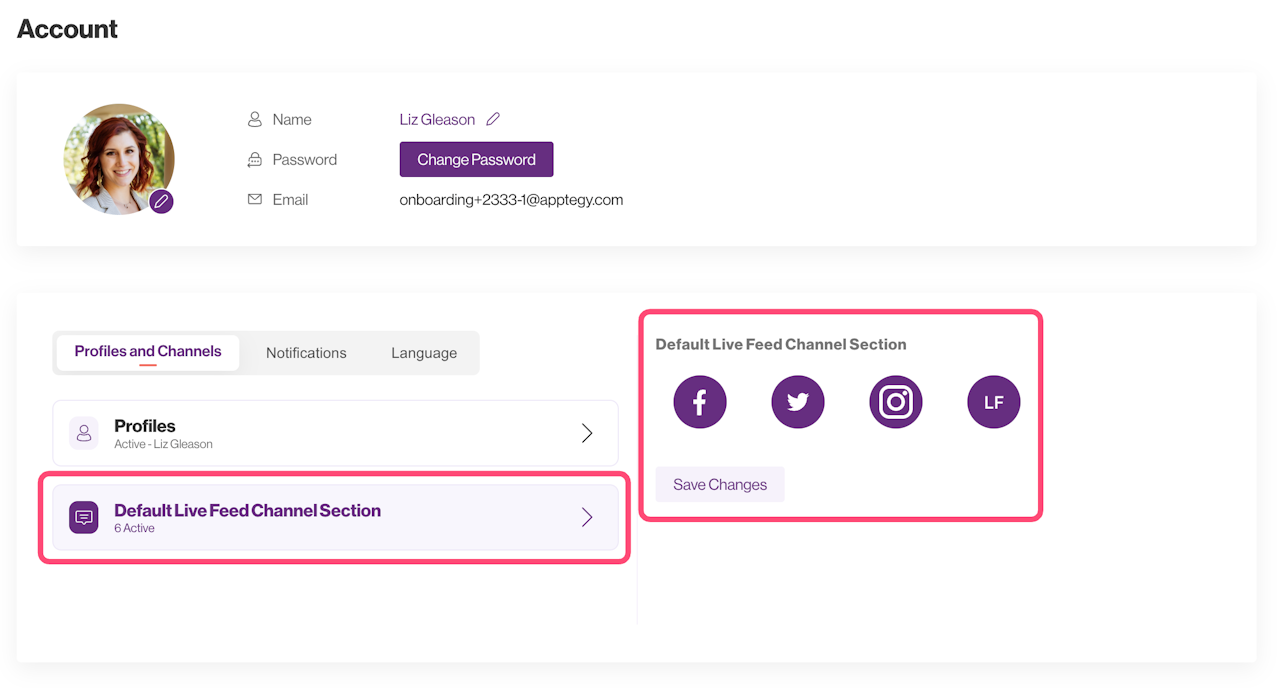1280x688 pixels.
Task: Click the Email envelope icon
Action: pyautogui.click(x=254, y=200)
